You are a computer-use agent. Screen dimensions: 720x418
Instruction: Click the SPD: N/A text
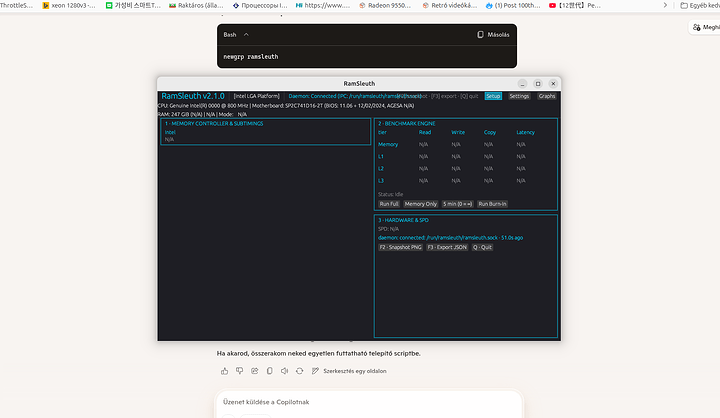[388, 229]
